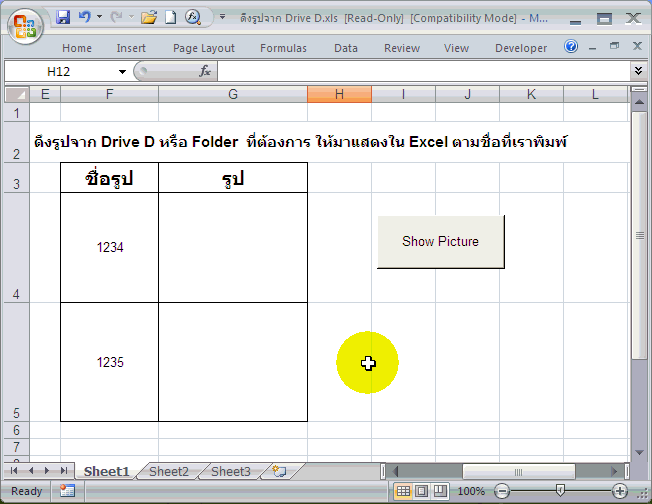The height and width of the screenshot is (504, 652).
Task: Customize Quick Access Toolbar dropdown
Action: 222,17
